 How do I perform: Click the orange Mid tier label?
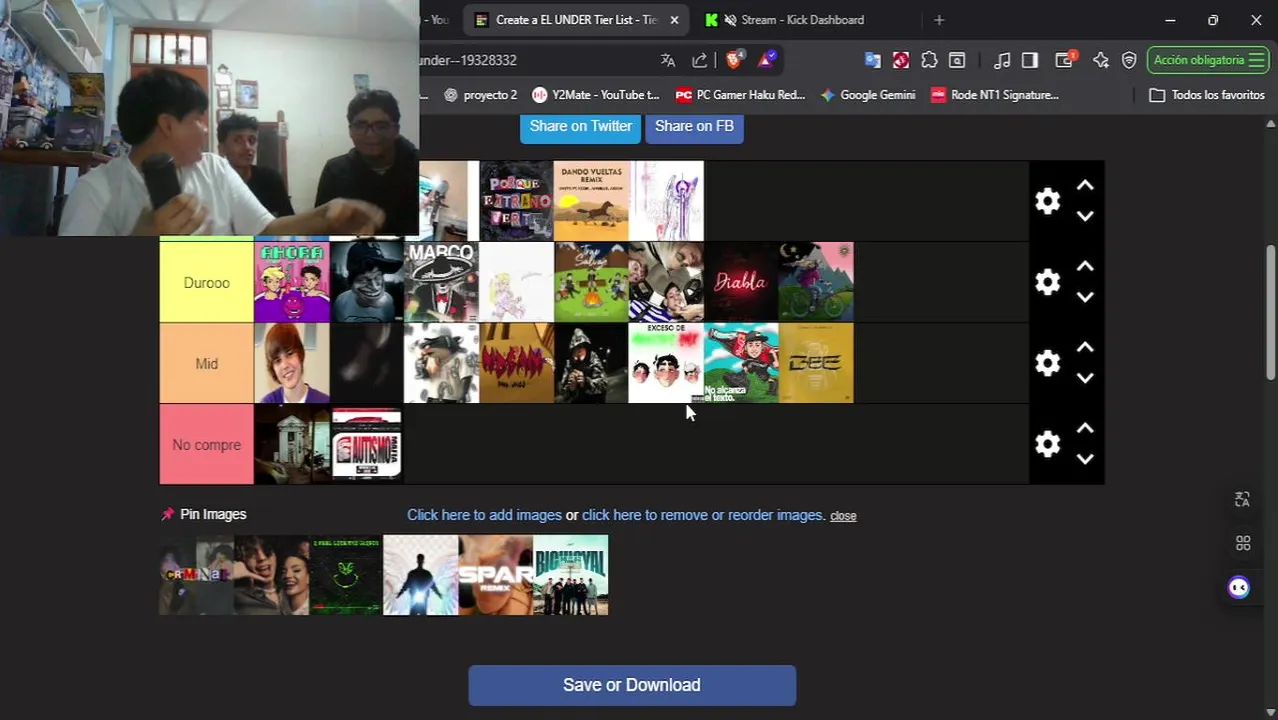point(207,364)
